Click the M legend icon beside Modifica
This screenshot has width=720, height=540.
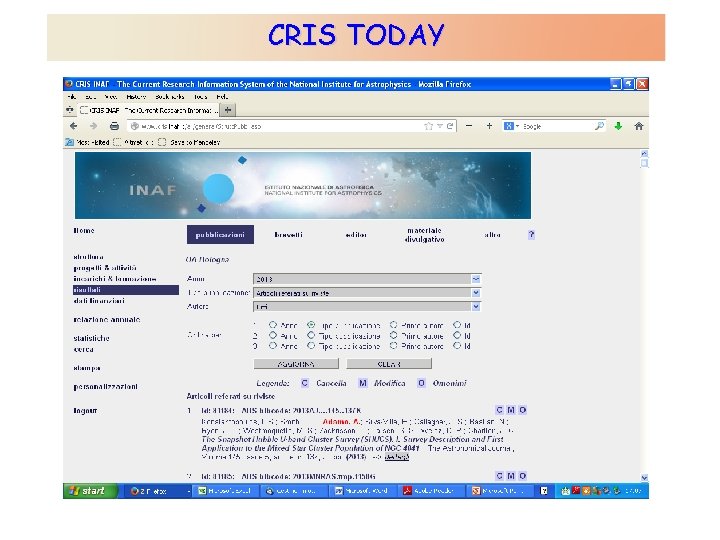[363, 383]
